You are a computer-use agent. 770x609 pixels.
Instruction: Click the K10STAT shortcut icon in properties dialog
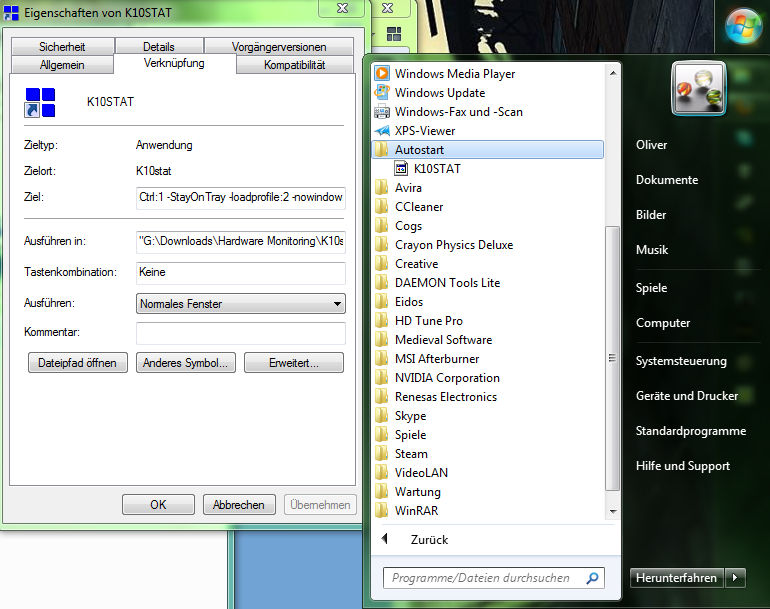tap(40, 102)
